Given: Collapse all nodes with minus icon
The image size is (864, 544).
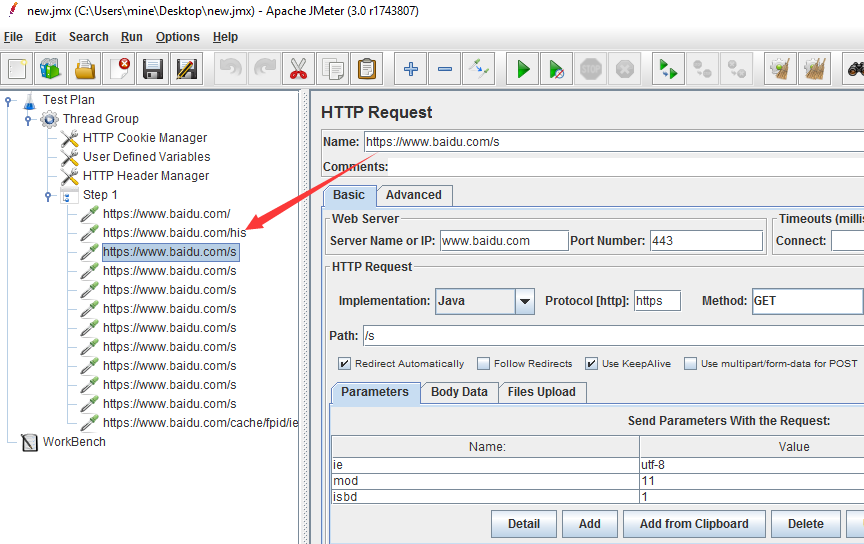Looking at the screenshot, I should [445, 69].
